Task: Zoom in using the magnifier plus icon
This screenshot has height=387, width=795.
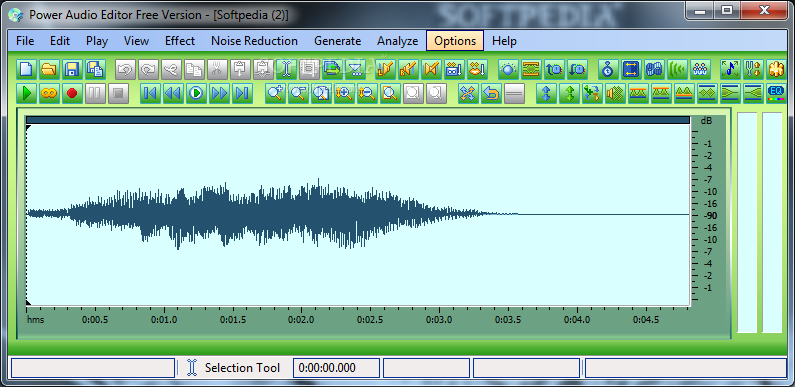Action: [x=275, y=93]
